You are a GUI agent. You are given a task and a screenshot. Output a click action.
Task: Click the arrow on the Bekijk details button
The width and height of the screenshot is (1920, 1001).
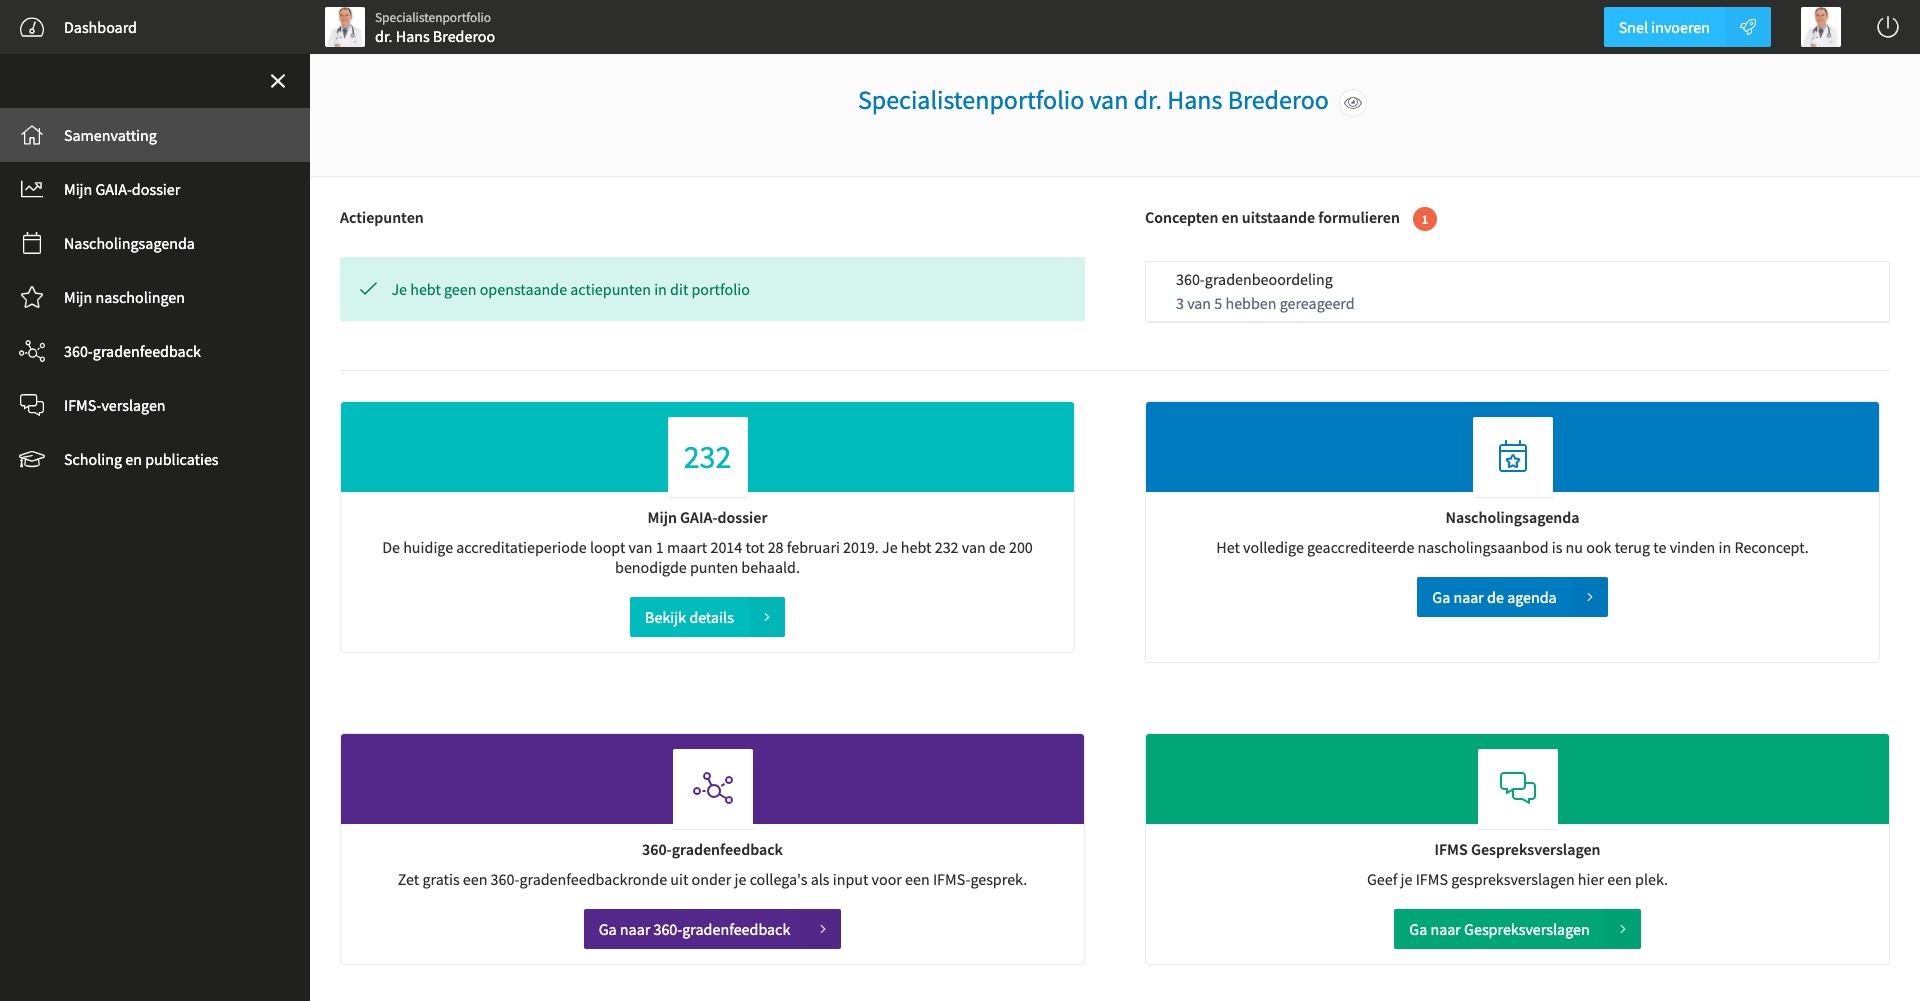(x=767, y=617)
